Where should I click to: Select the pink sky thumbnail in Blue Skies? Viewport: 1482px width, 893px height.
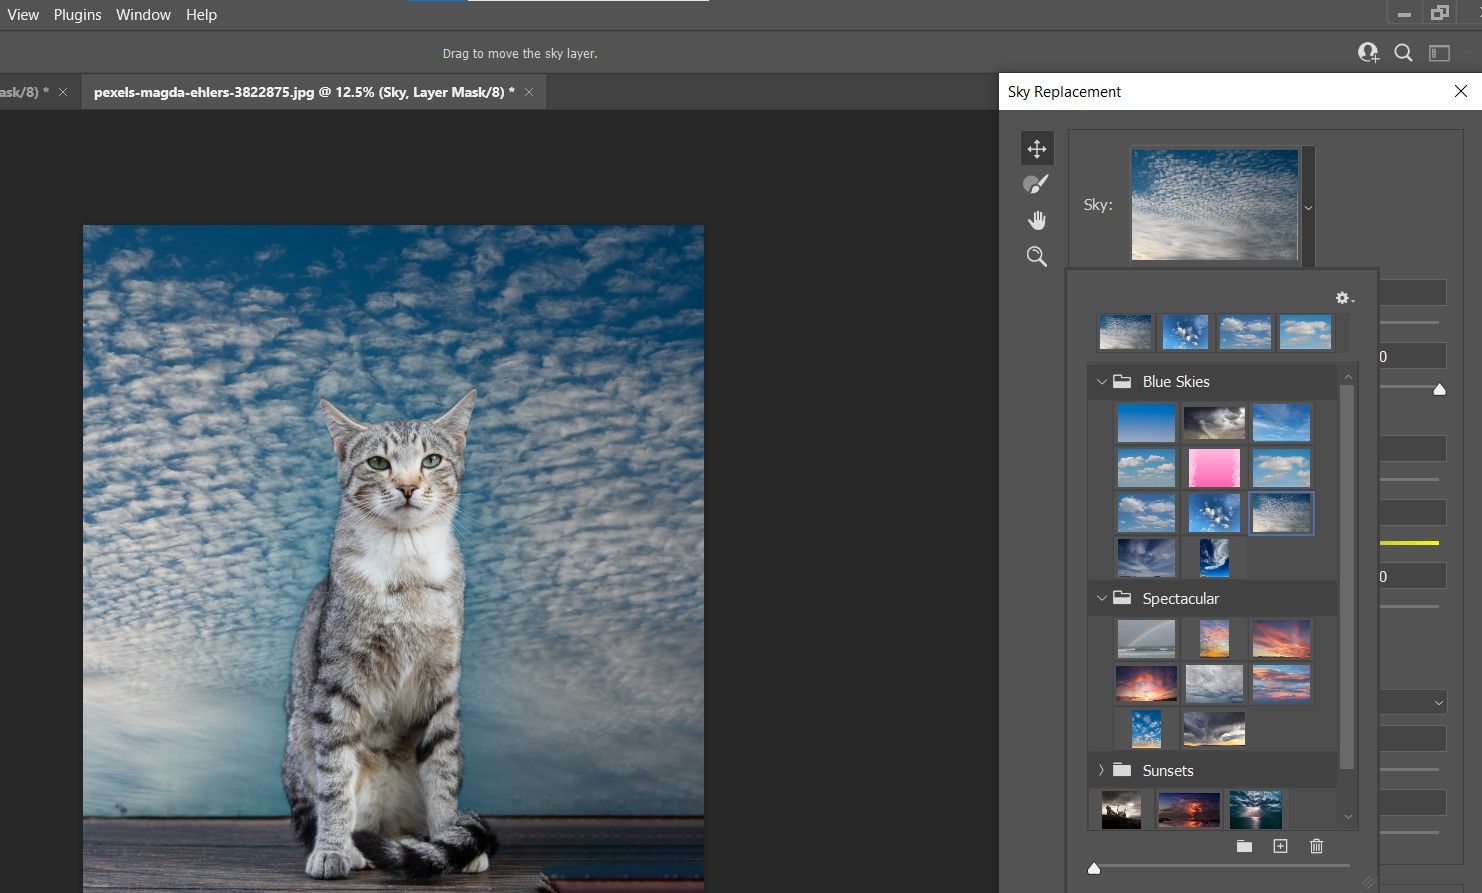pyautogui.click(x=1214, y=467)
